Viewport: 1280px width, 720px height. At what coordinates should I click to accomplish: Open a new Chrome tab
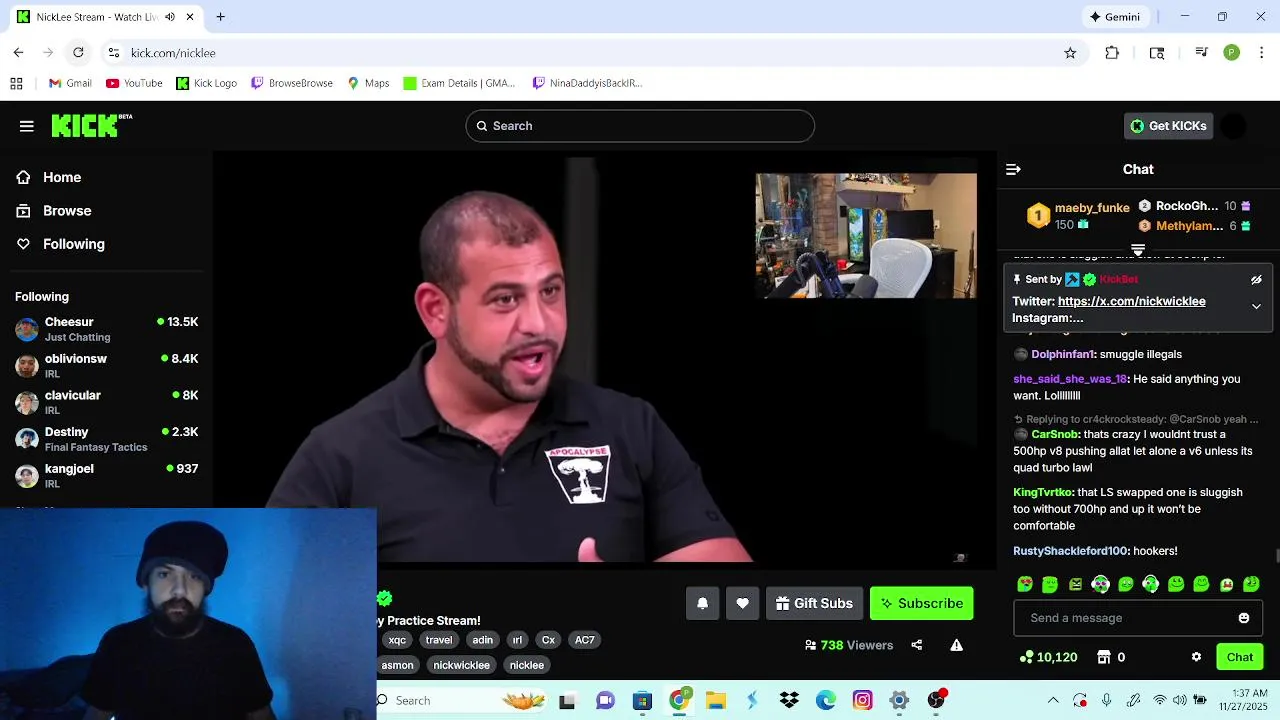tap(220, 17)
